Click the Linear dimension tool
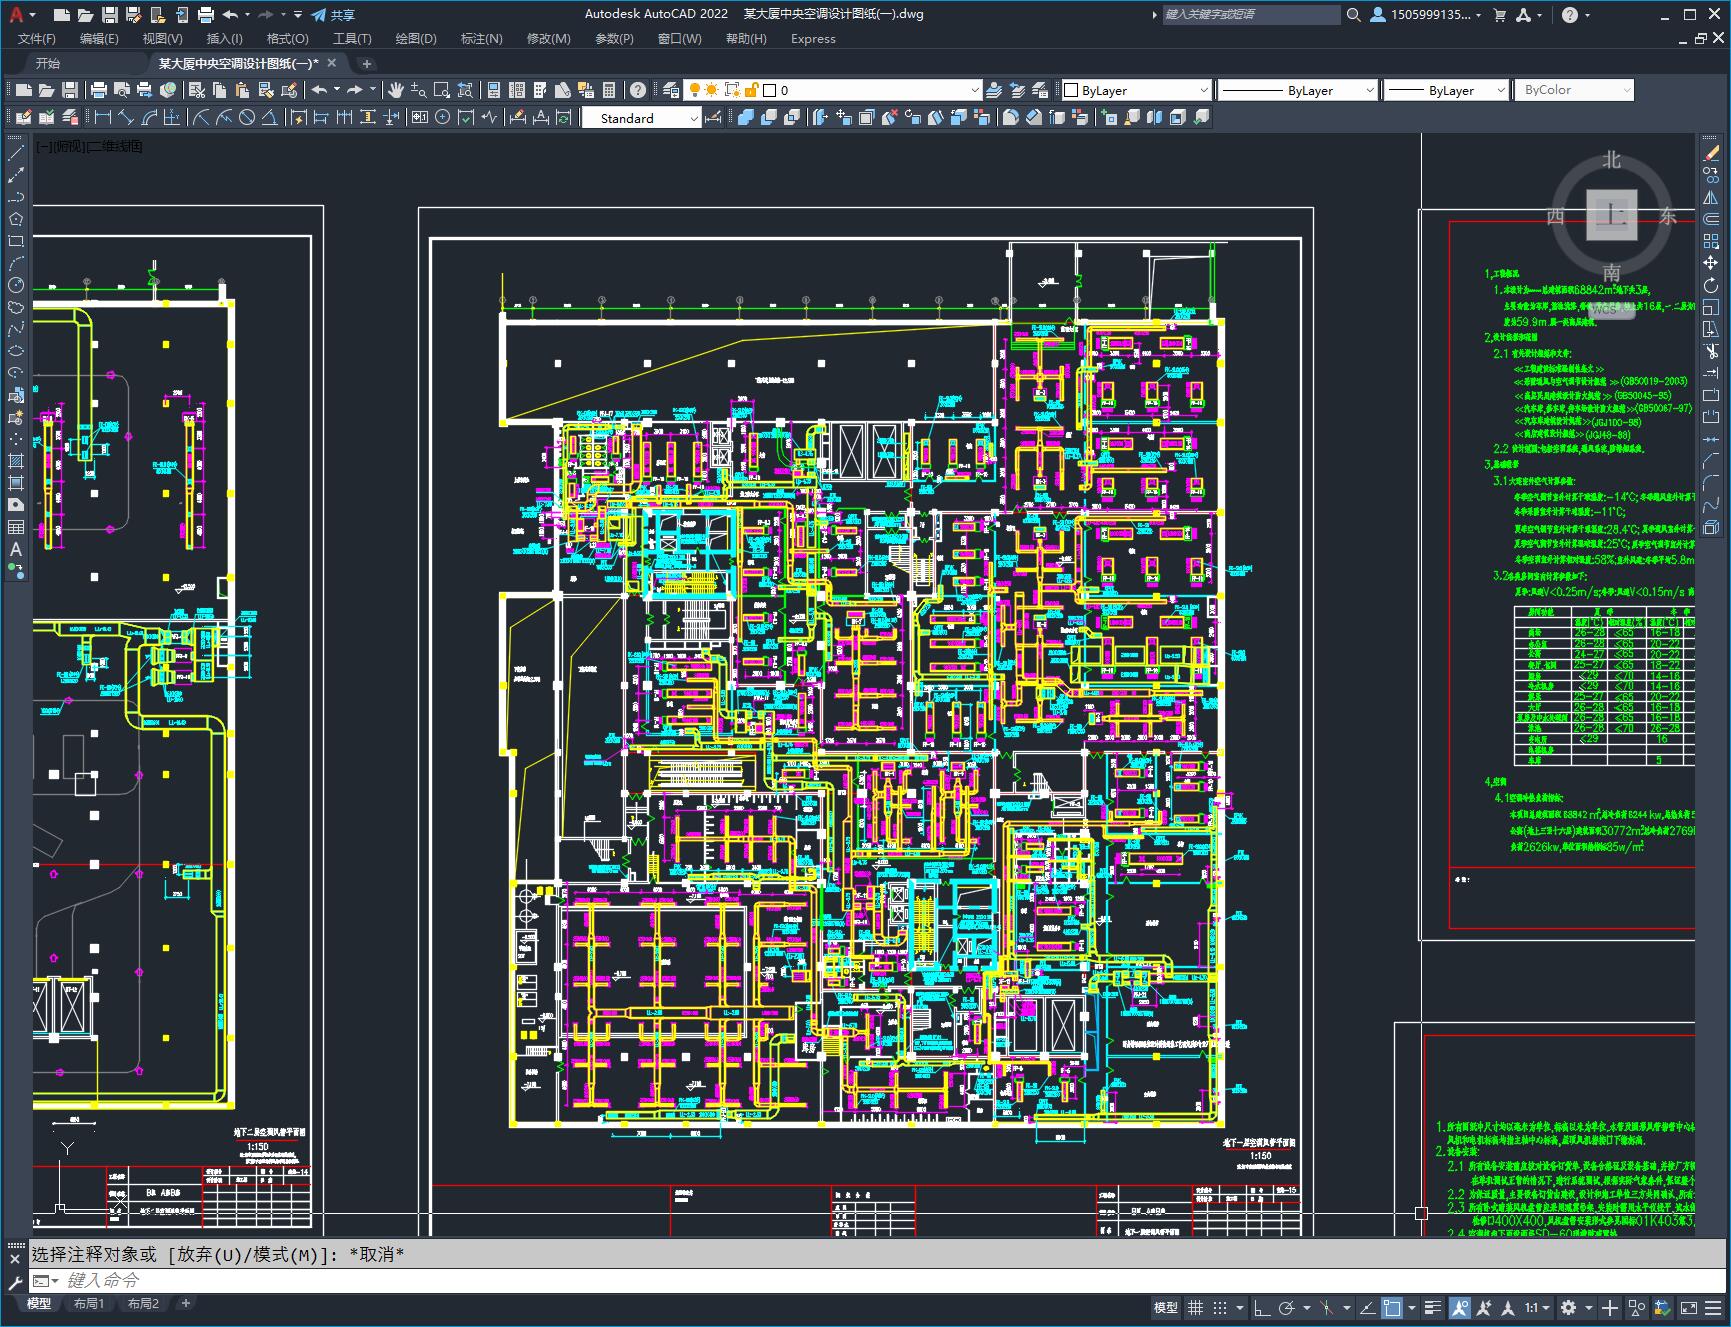Image resolution: width=1731 pixels, height=1327 pixels. tap(102, 118)
